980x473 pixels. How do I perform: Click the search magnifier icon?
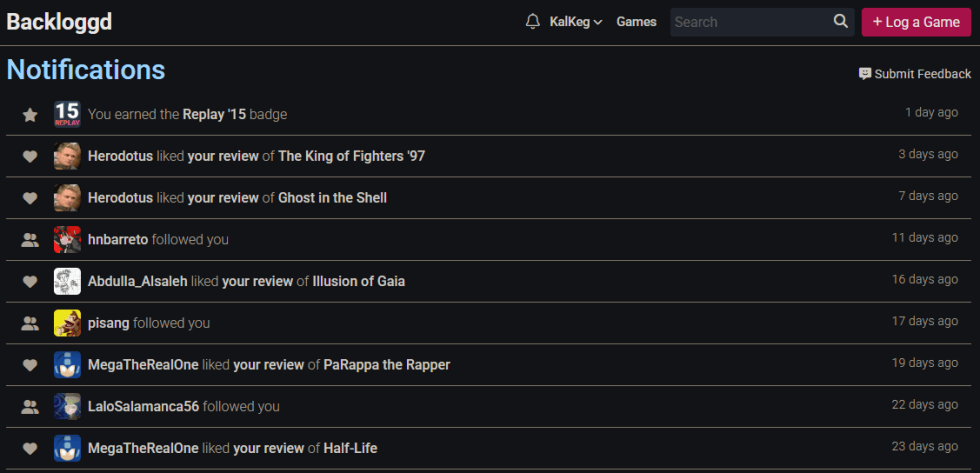pos(841,22)
